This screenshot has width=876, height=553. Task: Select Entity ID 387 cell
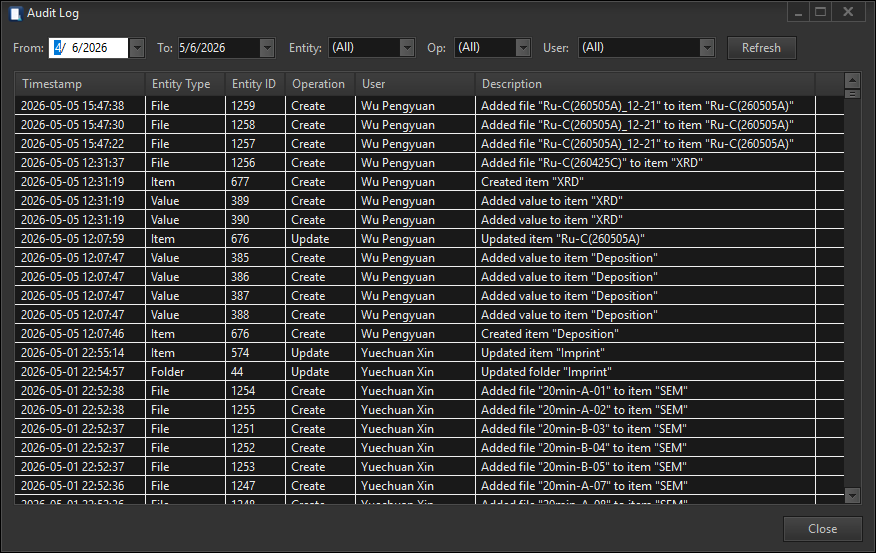pos(255,295)
